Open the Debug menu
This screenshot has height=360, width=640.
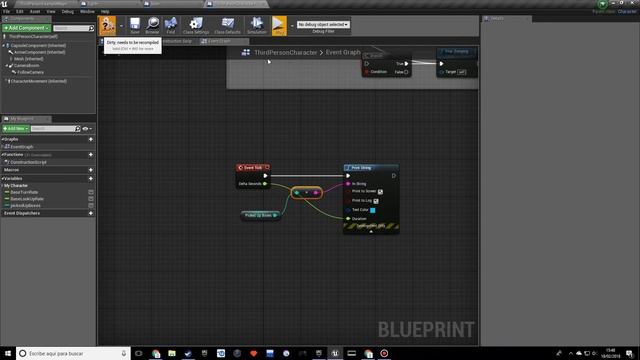point(68,11)
